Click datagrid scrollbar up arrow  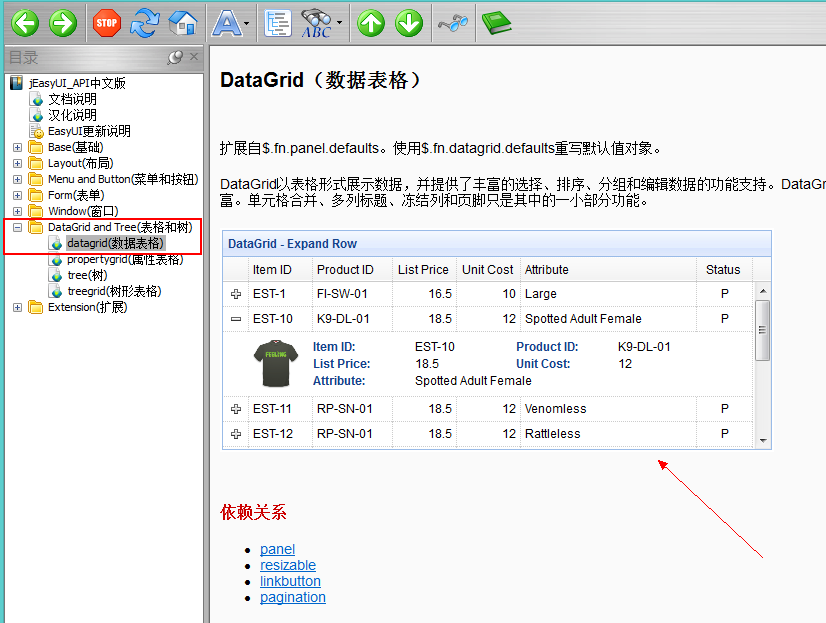tap(763, 291)
